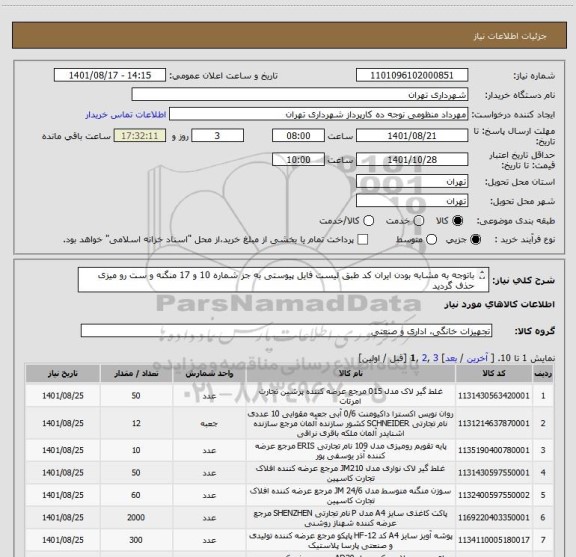Click the کد کالا column header
Image resolution: width=576 pixels, height=557 pixels.
point(494,373)
